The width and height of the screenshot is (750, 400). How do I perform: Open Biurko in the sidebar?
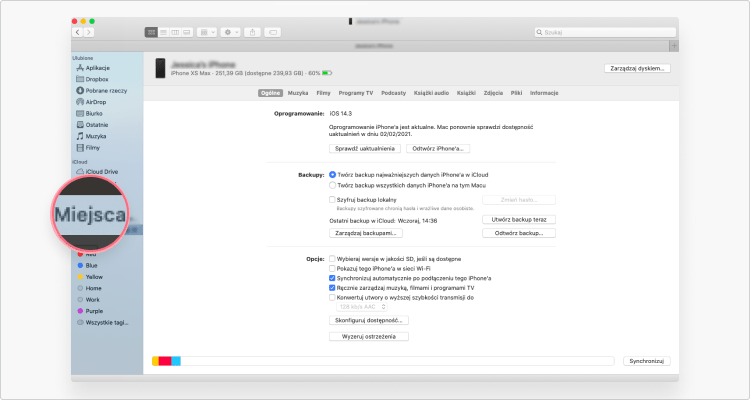(89, 113)
